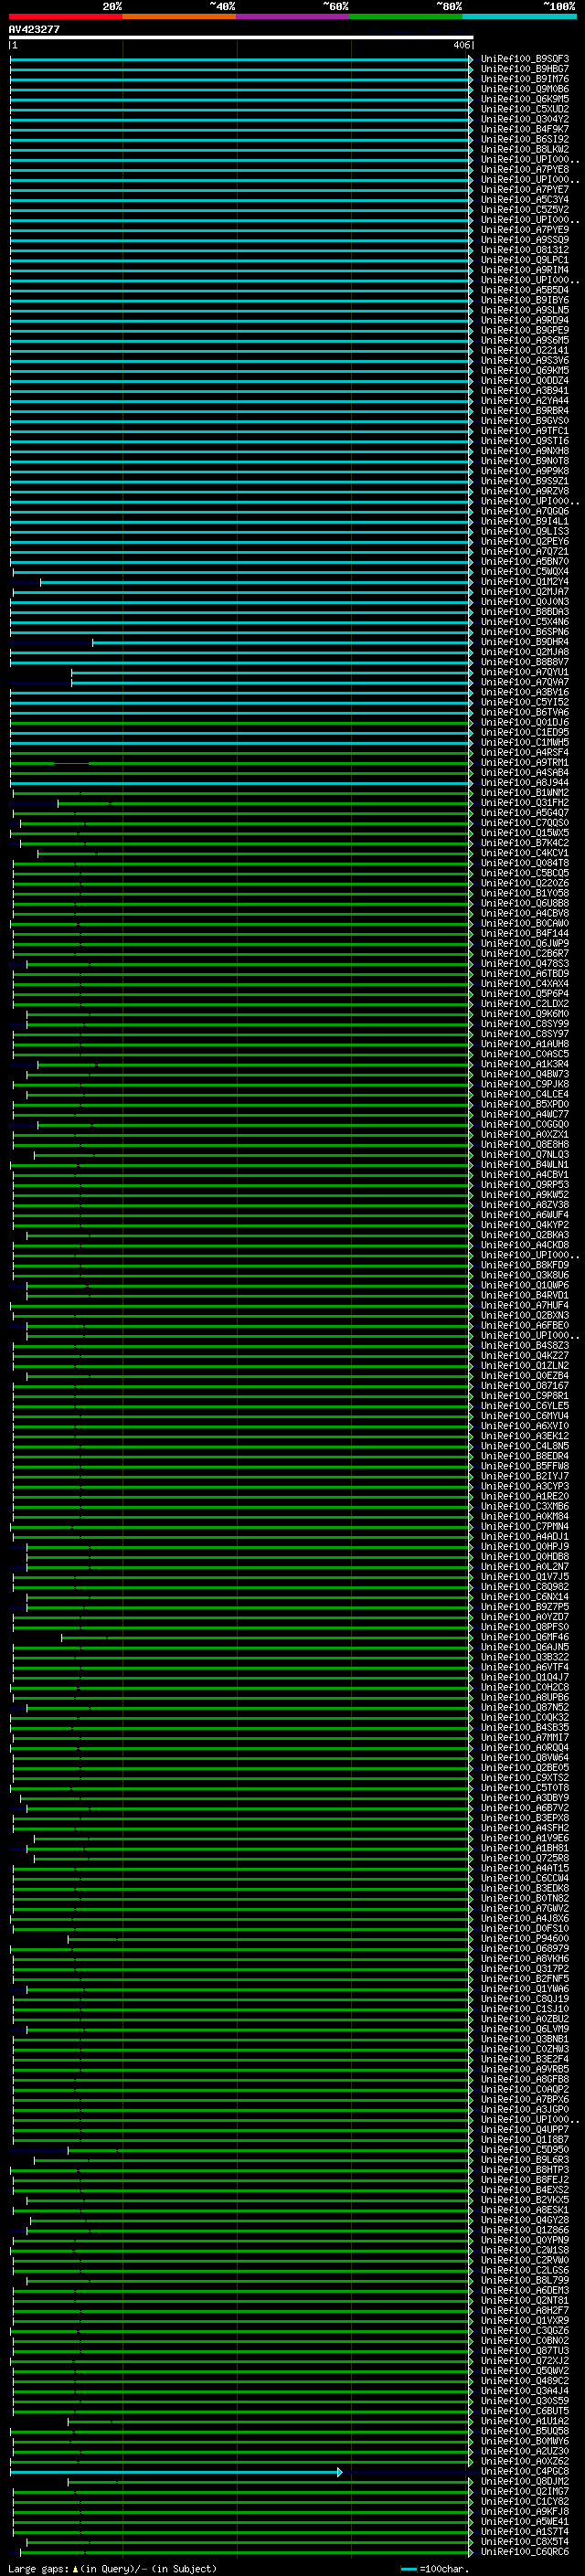Select hit label UniRef100_Q304Y2
The width and height of the screenshot is (585, 2576).
(x=525, y=119)
